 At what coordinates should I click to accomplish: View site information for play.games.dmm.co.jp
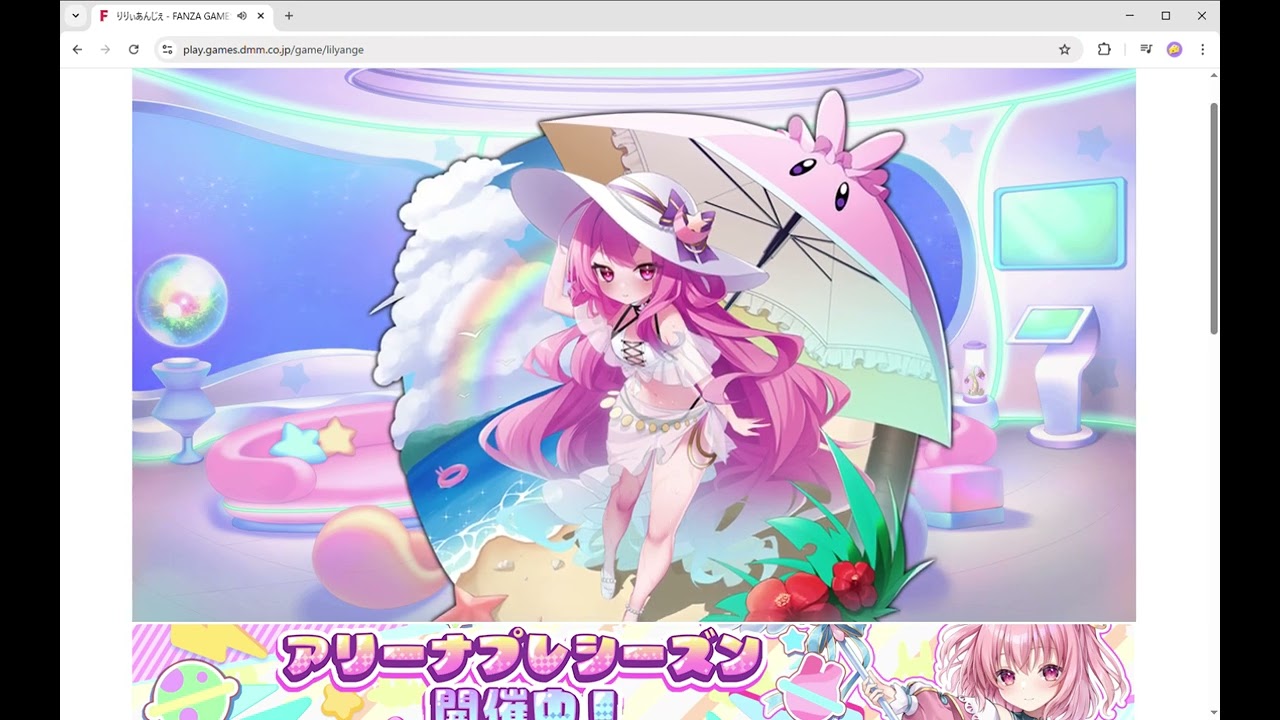tap(167, 49)
